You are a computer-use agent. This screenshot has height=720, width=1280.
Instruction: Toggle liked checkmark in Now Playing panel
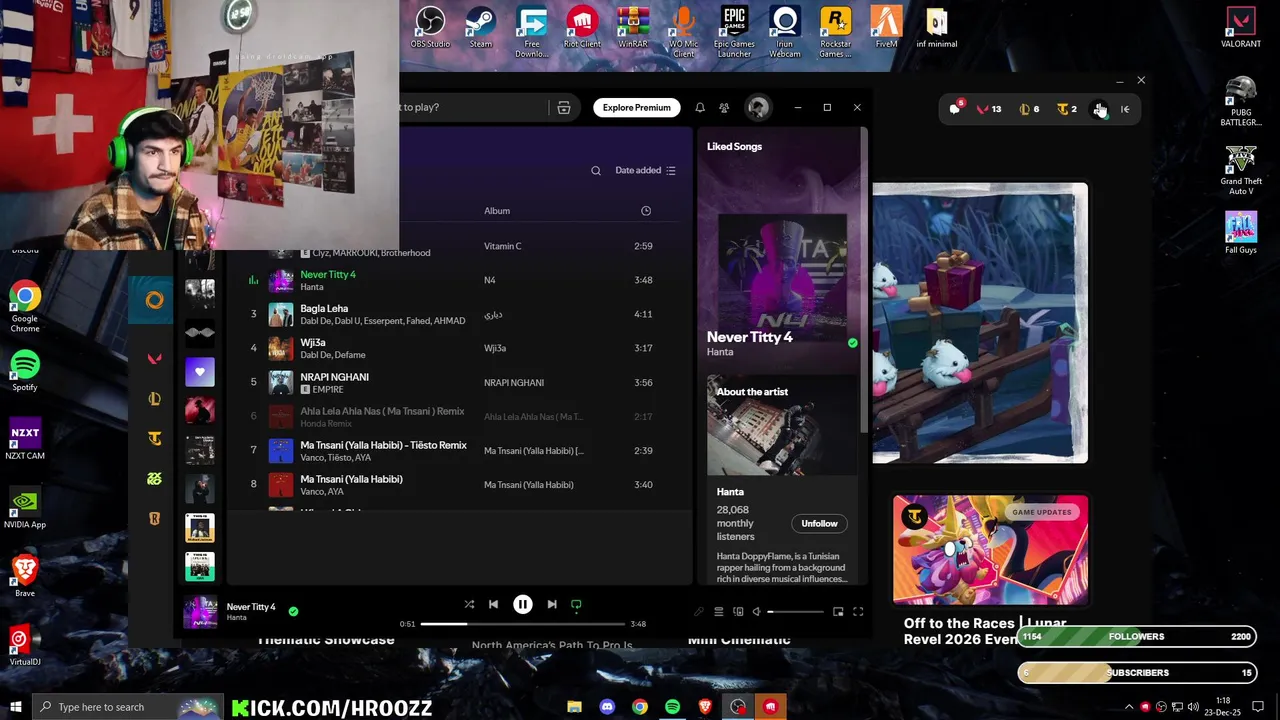pos(852,342)
